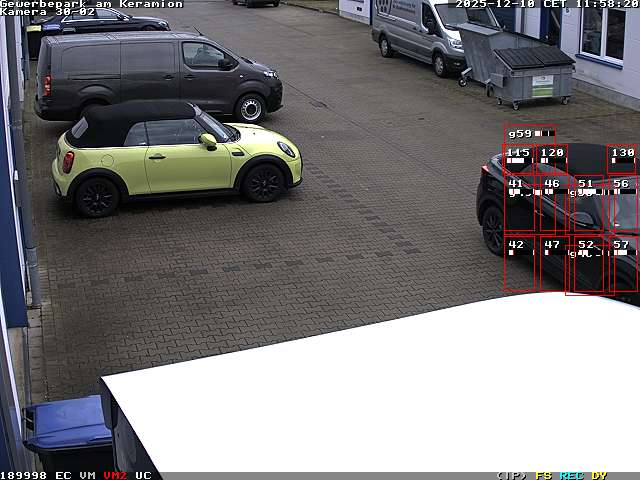This screenshot has height=480, width=640.
Task: Click the red VM2 status flag
Action: (115, 475)
